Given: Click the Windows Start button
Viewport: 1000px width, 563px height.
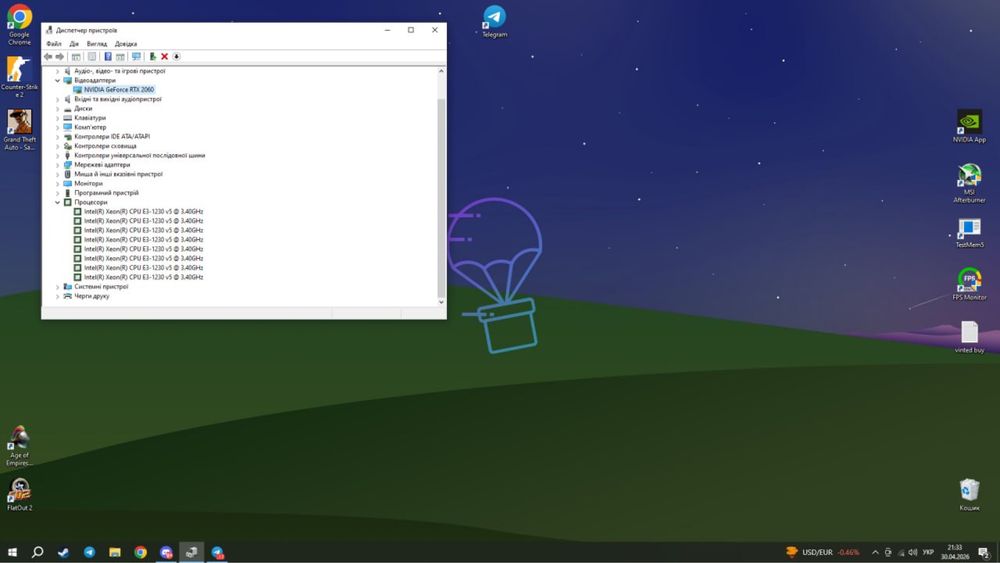Looking at the screenshot, I should [x=12, y=552].
